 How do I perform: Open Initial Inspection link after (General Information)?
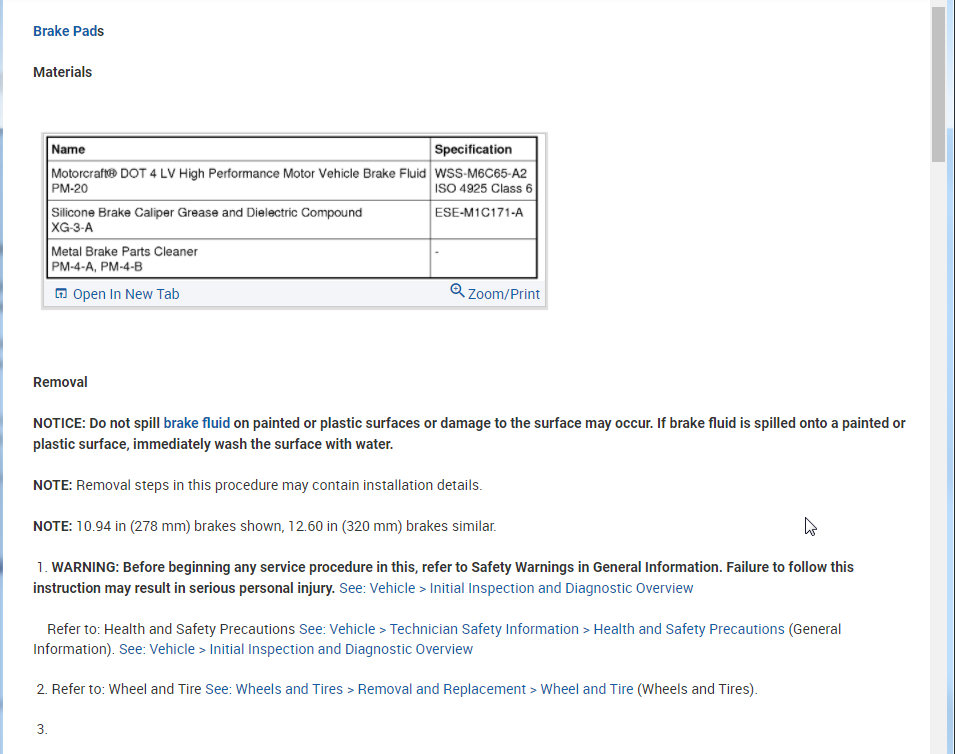pos(296,649)
